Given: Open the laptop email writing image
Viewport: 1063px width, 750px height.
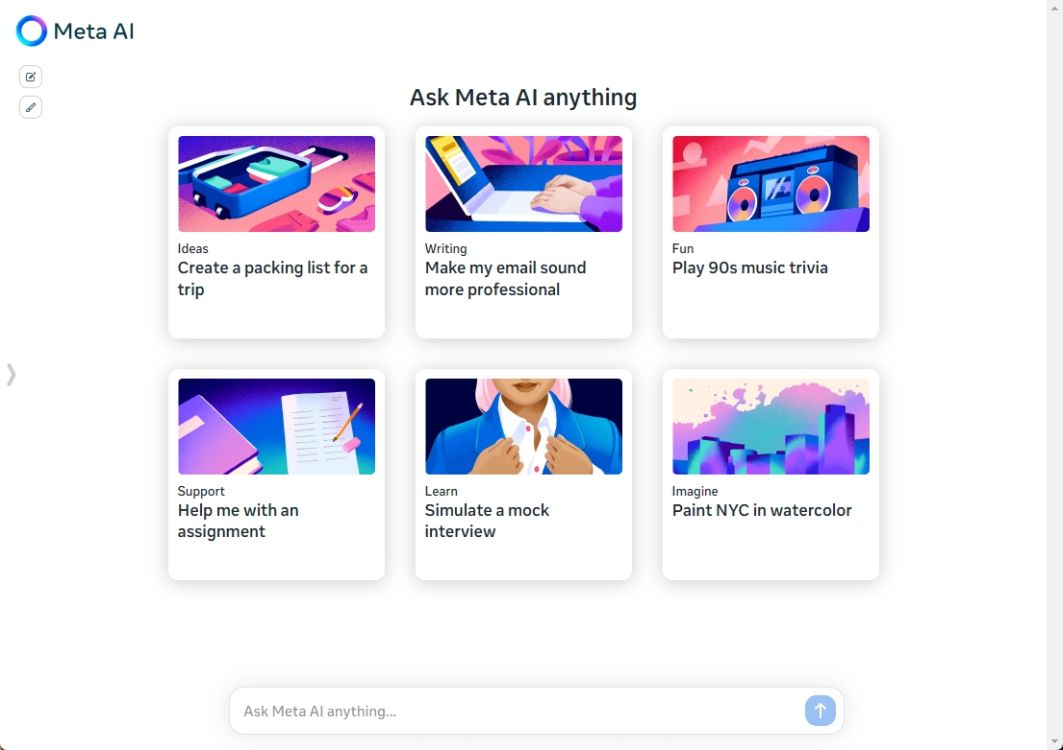Looking at the screenshot, I should (523, 184).
